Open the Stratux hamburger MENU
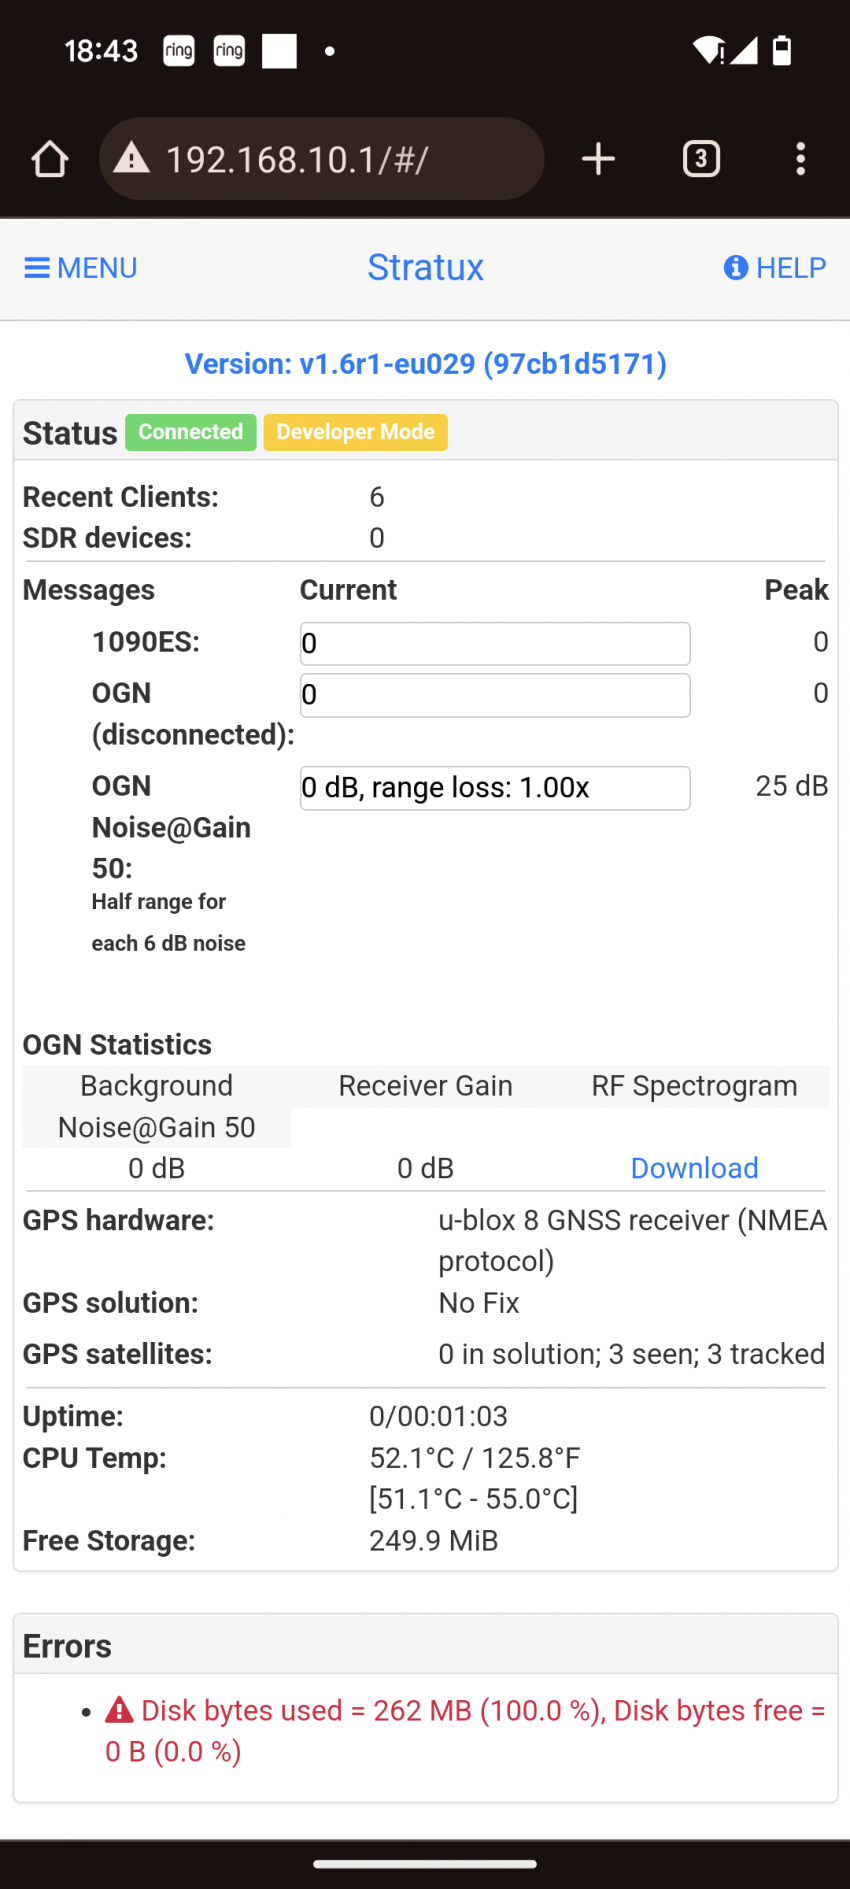 coord(81,268)
